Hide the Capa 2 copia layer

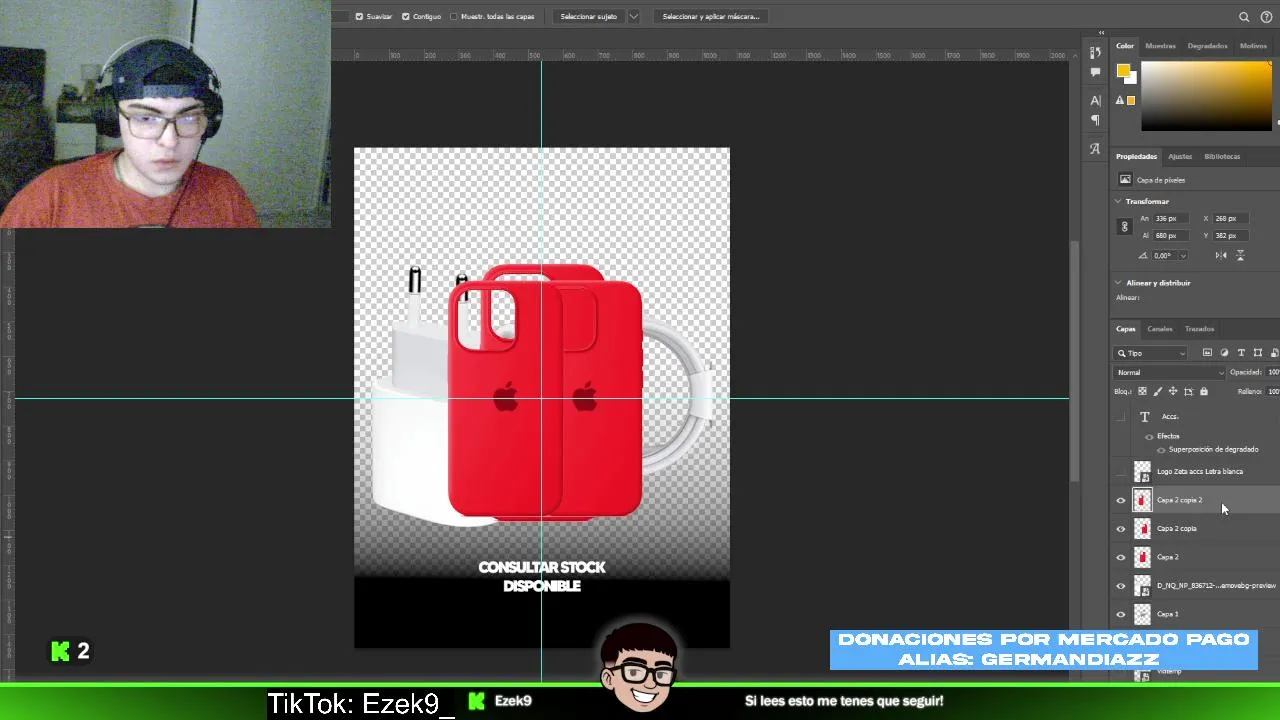(x=1121, y=529)
